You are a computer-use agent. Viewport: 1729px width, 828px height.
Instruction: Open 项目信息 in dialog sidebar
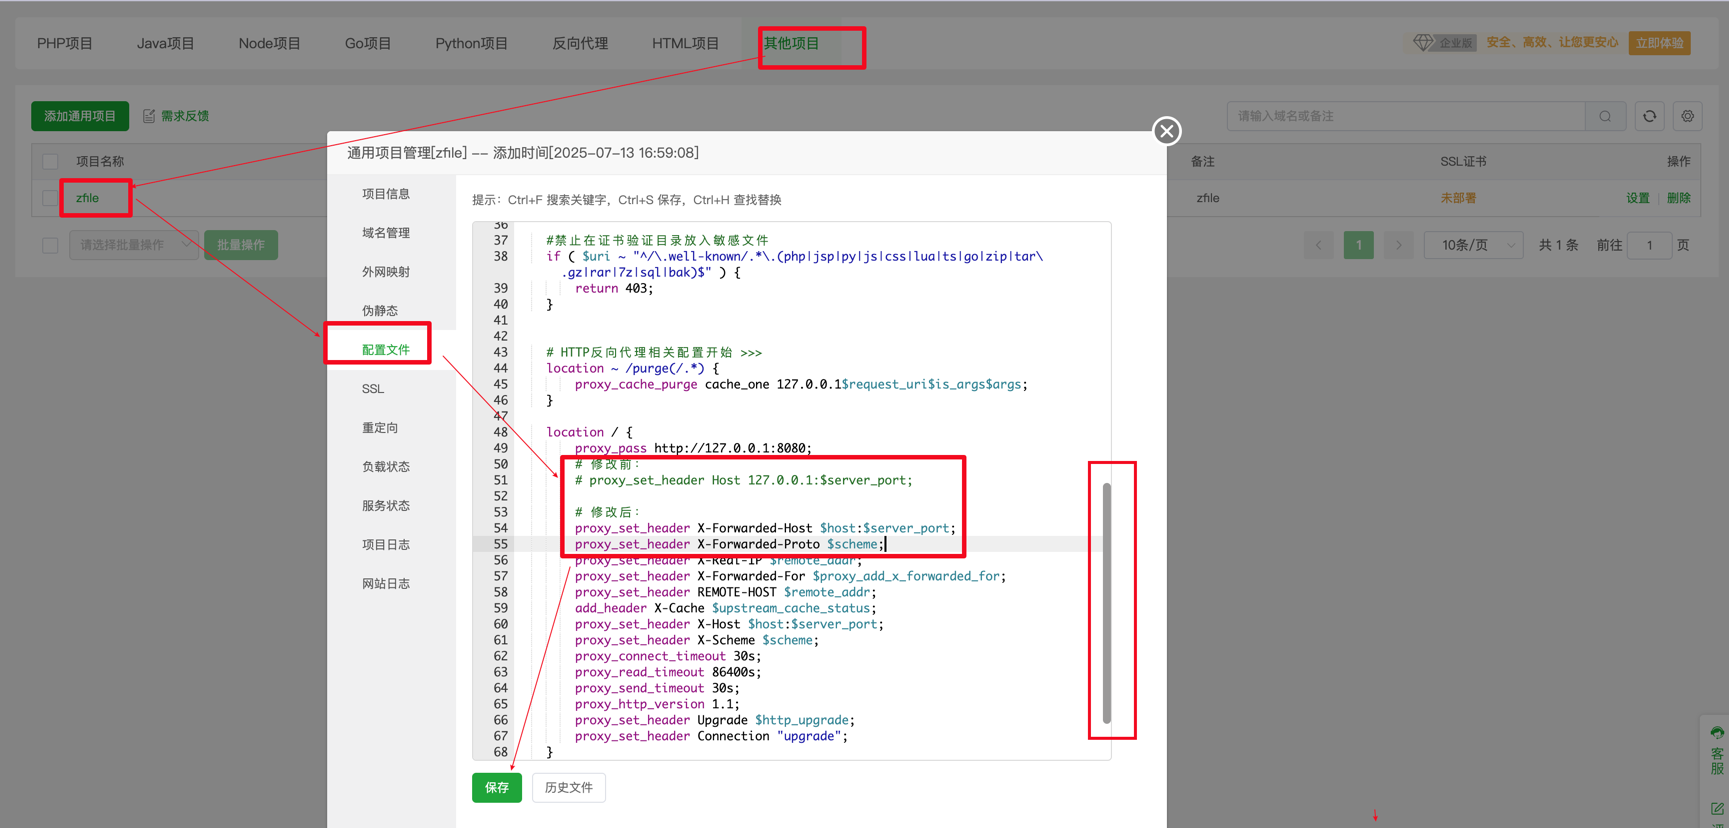click(x=386, y=194)
